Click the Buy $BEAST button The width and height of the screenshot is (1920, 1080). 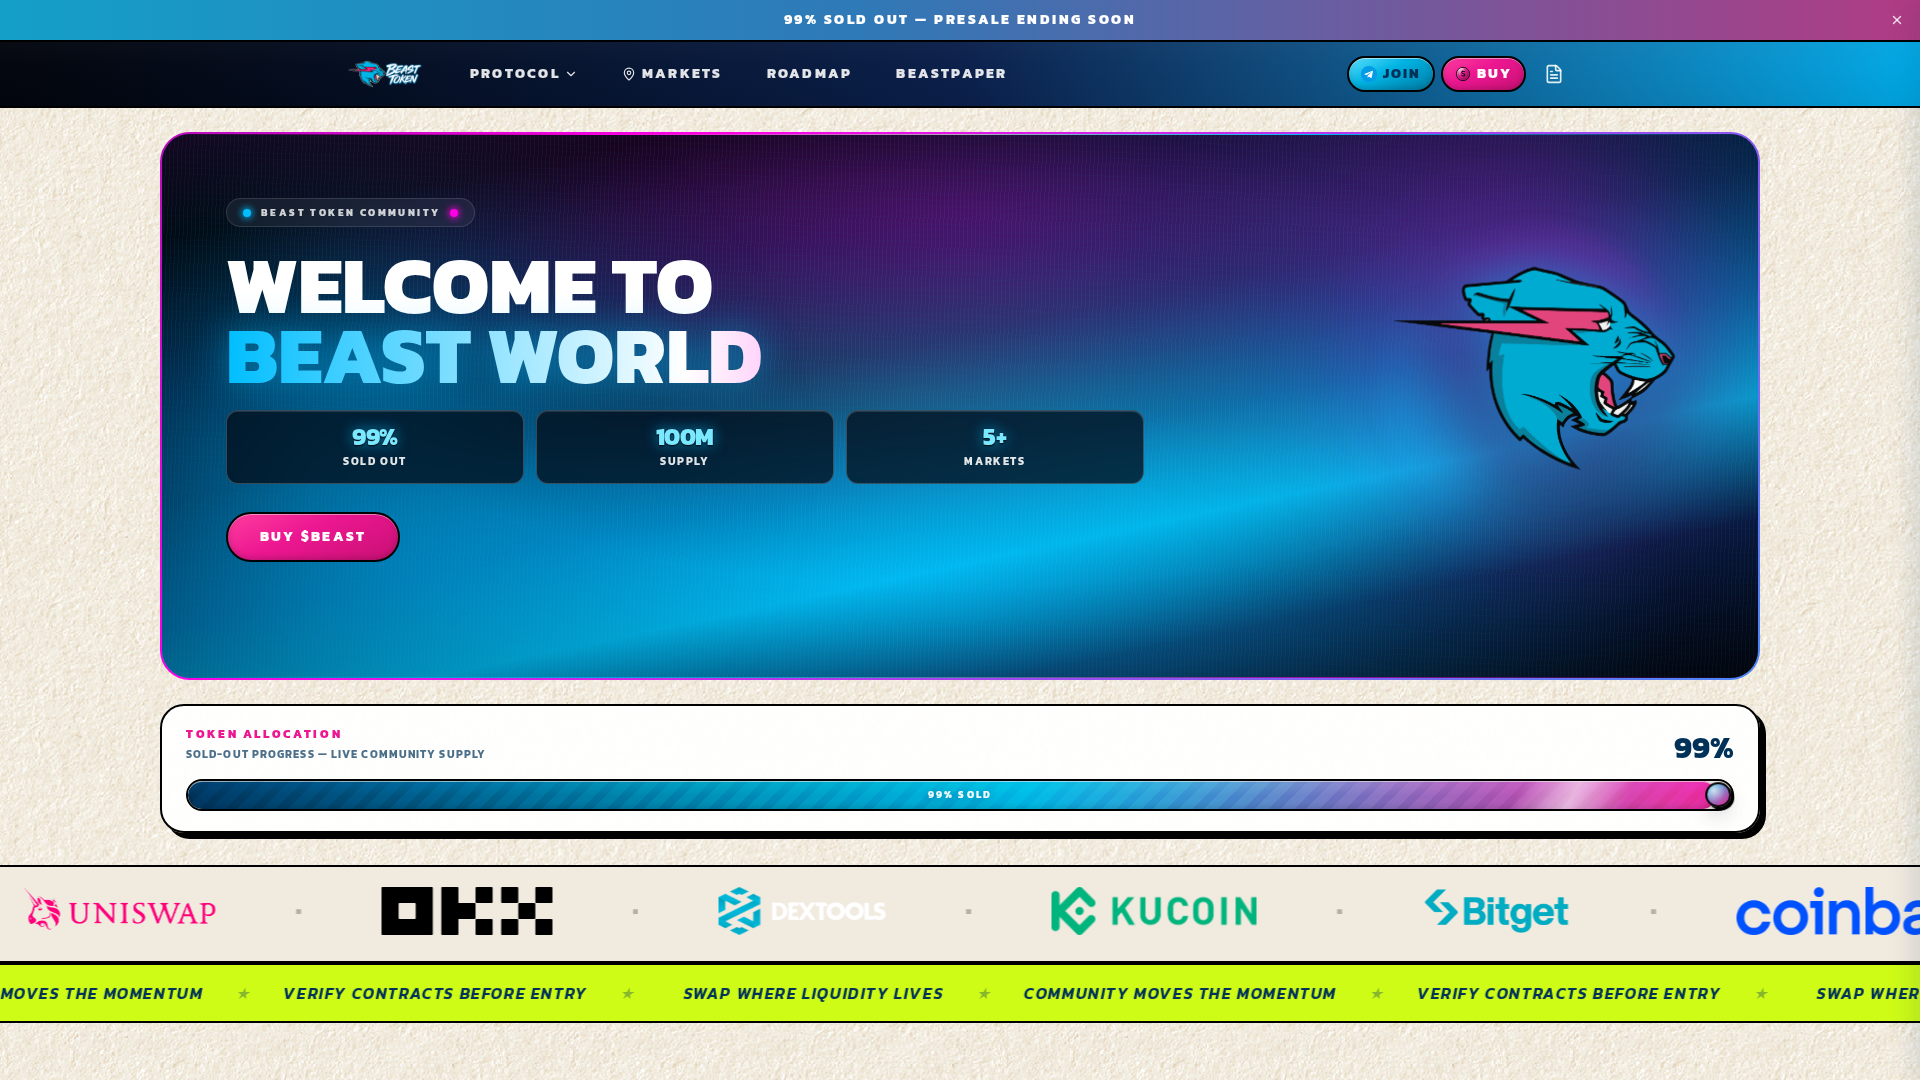tap(313, 537)
